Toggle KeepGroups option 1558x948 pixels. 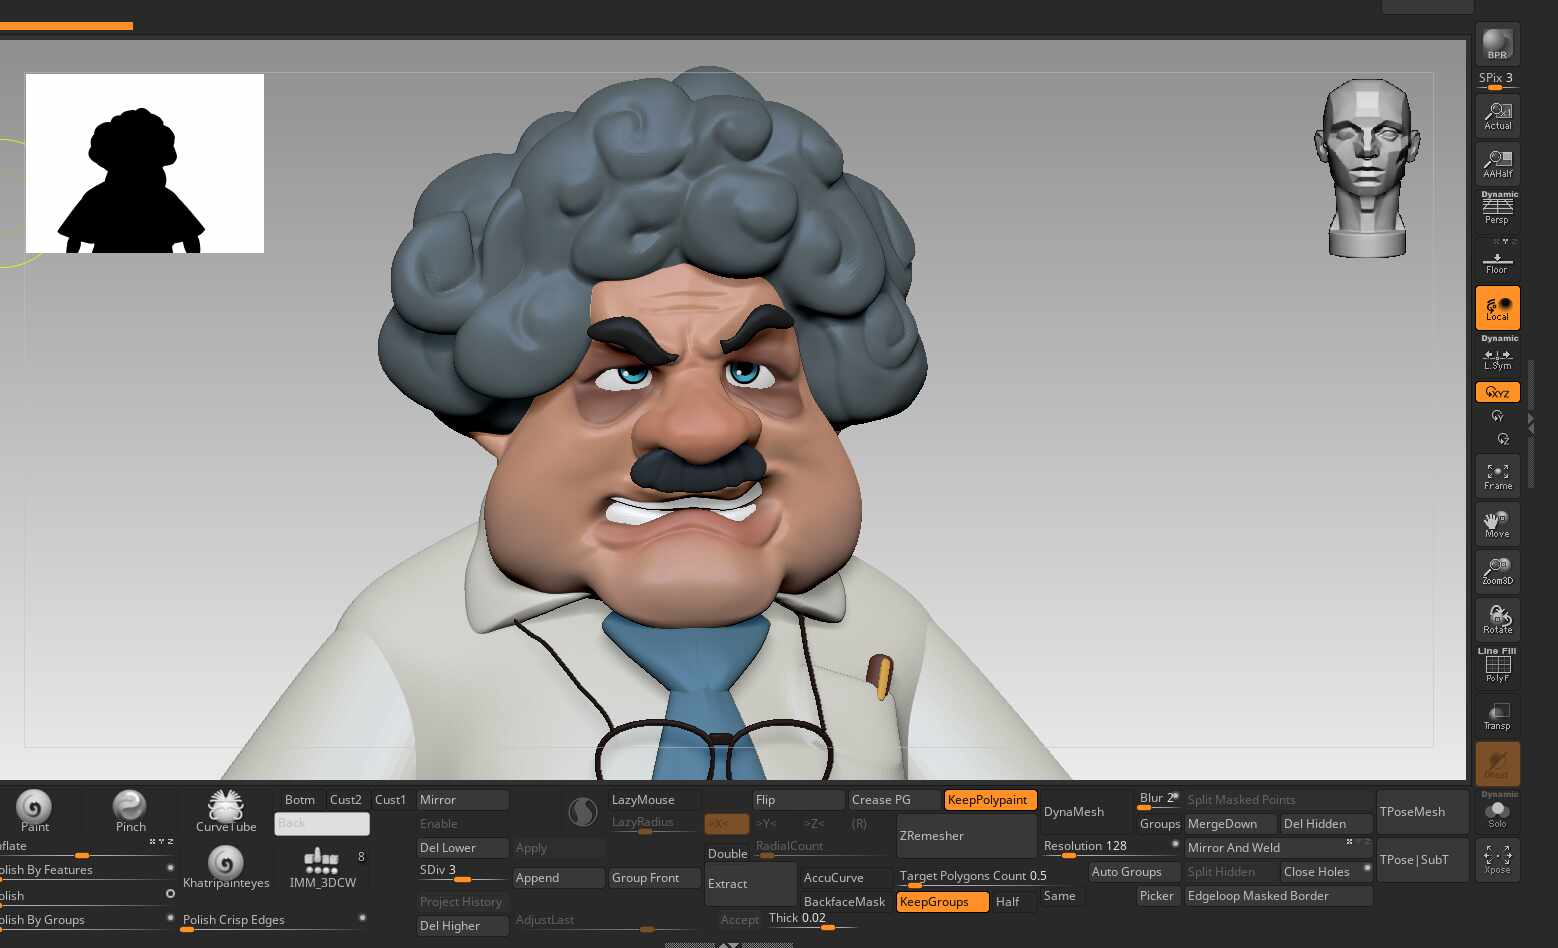coord(942,902)
